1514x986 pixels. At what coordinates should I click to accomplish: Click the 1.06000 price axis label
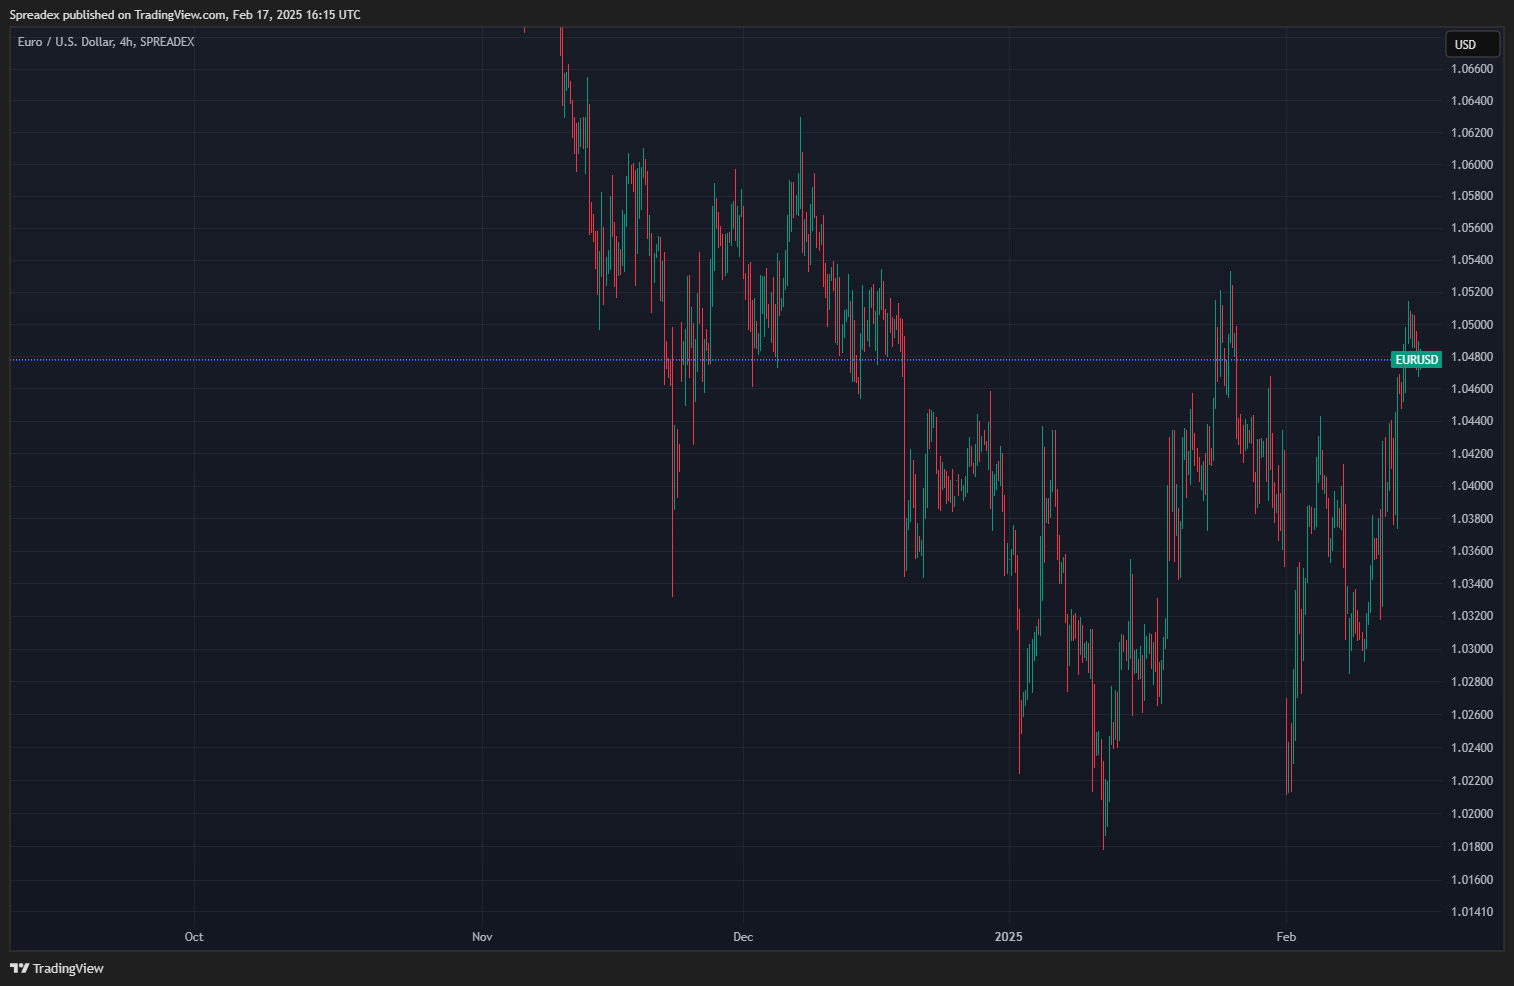click(1472, 165)
